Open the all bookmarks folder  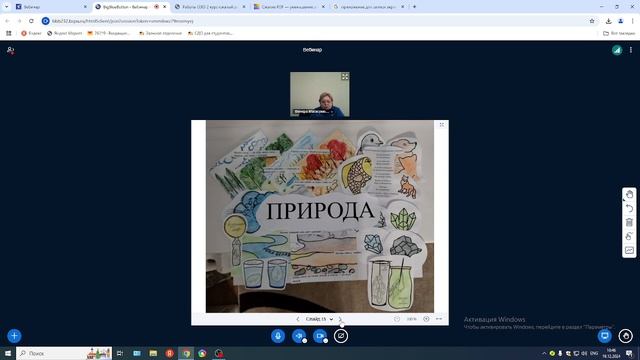(x=619, y=33)
